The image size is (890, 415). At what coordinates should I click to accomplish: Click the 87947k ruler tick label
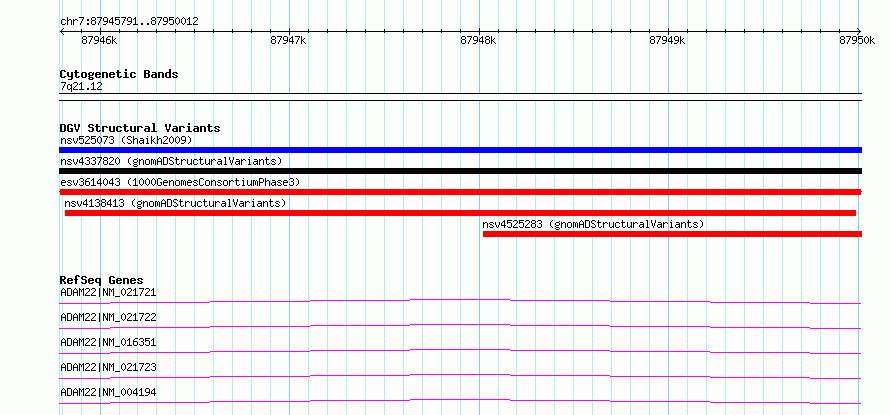[288, 40]
